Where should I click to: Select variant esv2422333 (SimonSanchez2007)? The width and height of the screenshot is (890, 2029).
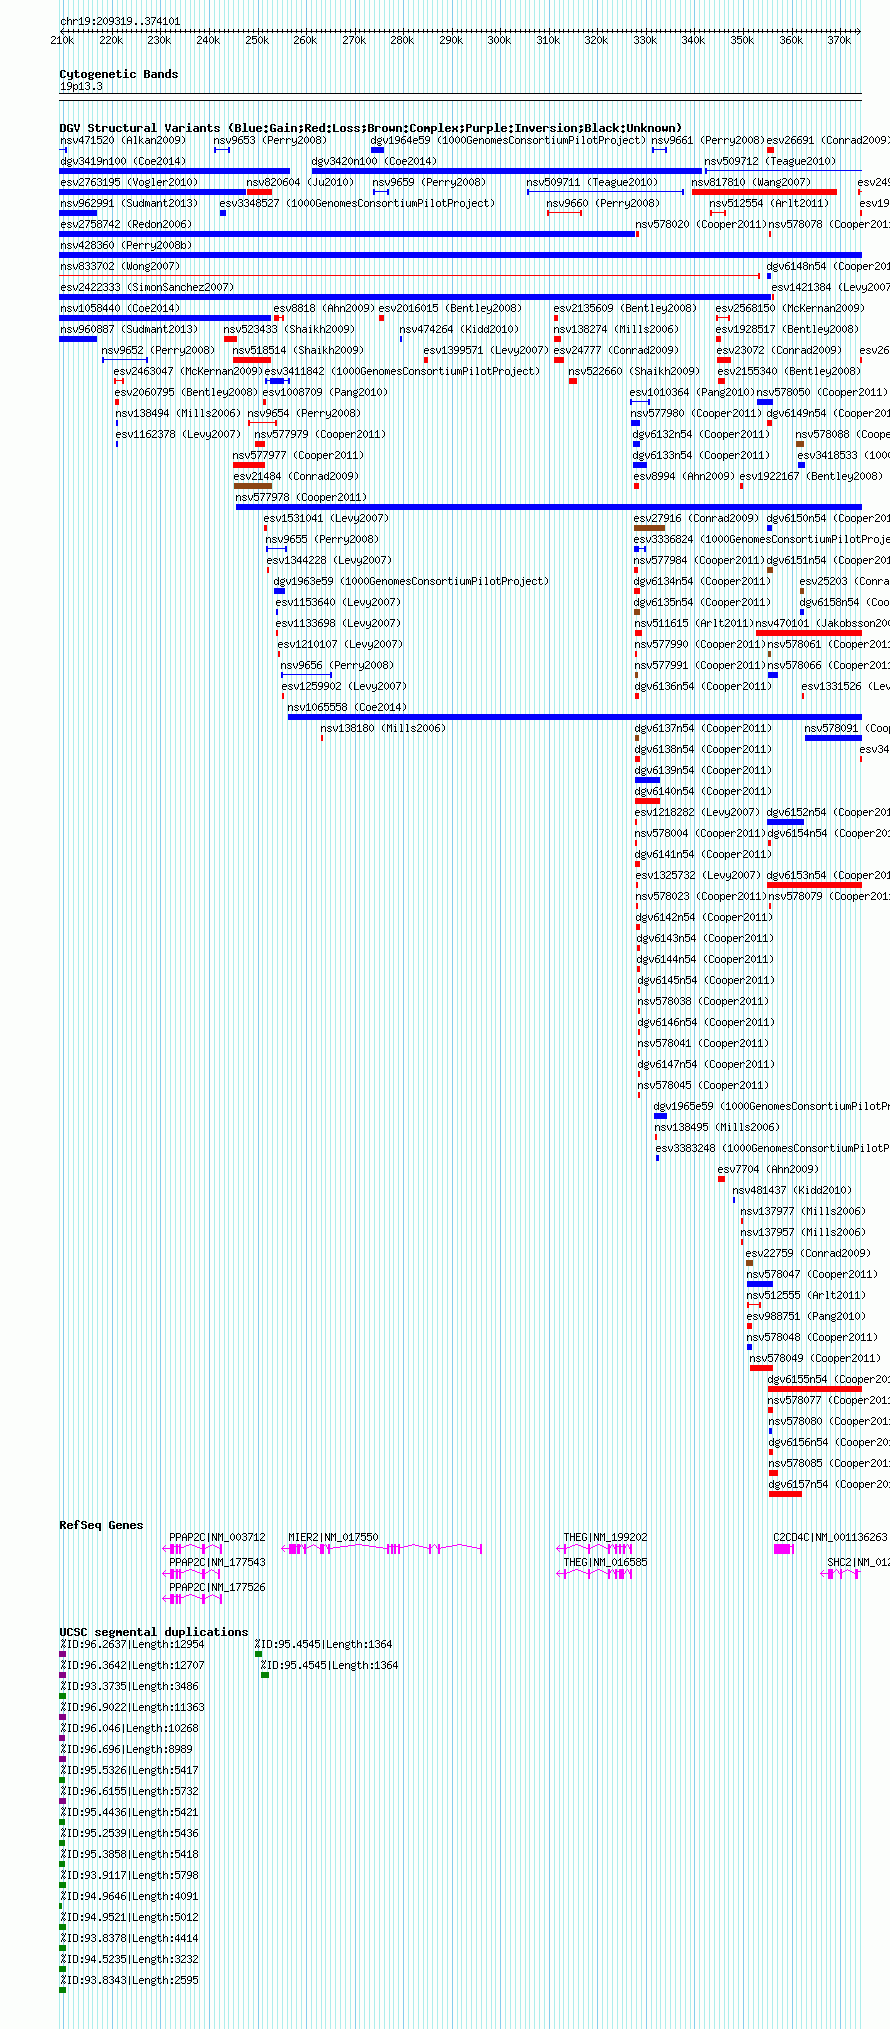147,287
